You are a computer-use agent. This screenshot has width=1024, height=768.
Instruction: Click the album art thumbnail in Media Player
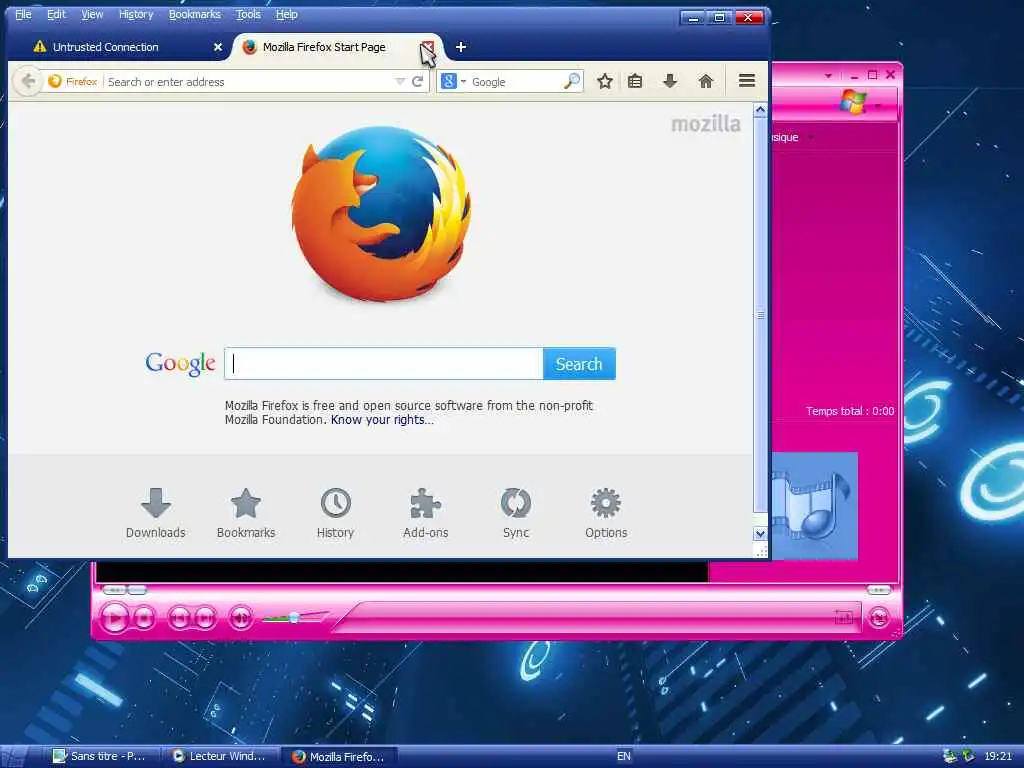[x=814, y=506]
